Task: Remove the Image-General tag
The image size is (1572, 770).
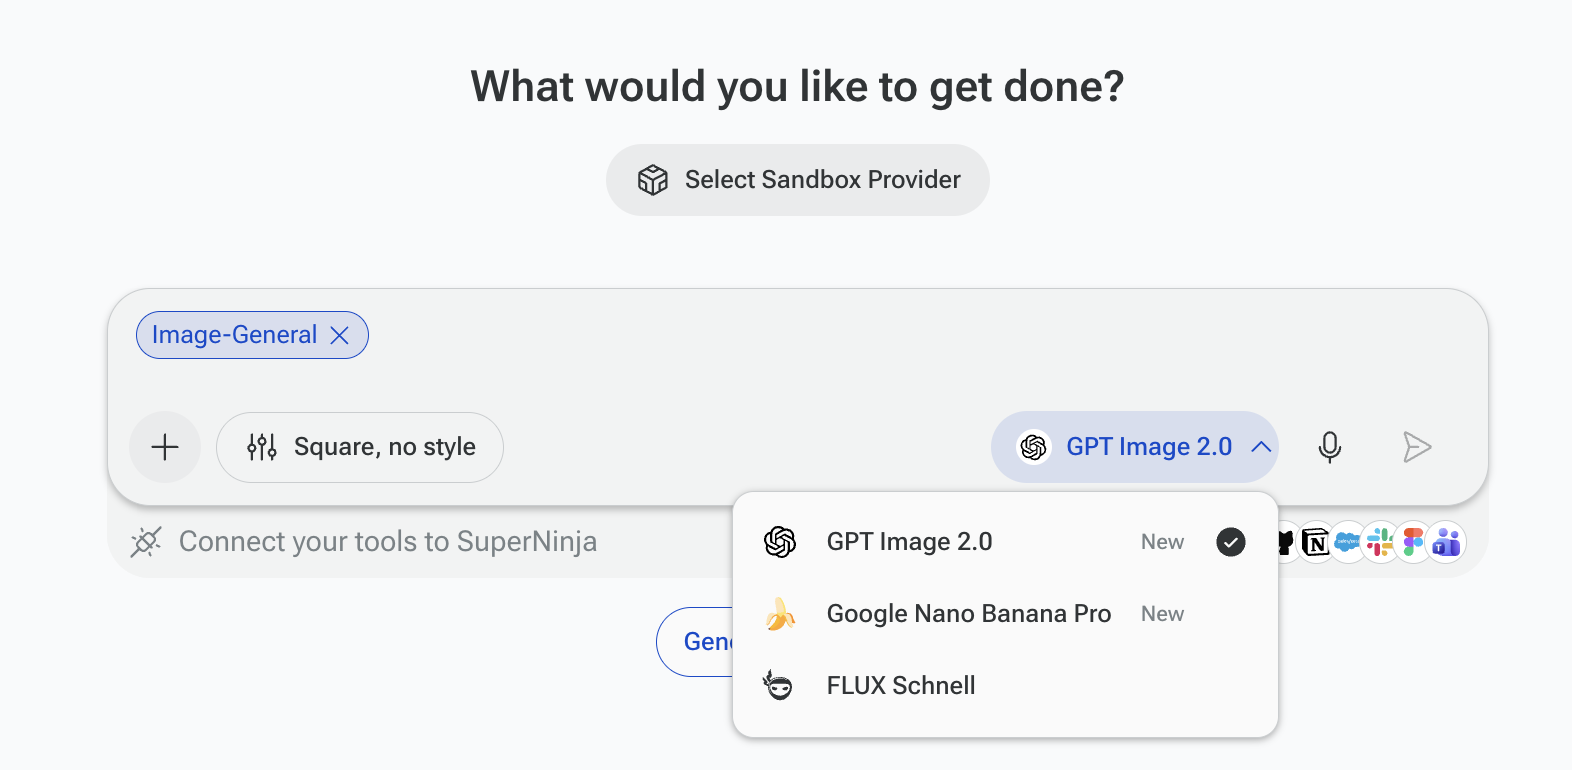Action: tap(340, 335)
